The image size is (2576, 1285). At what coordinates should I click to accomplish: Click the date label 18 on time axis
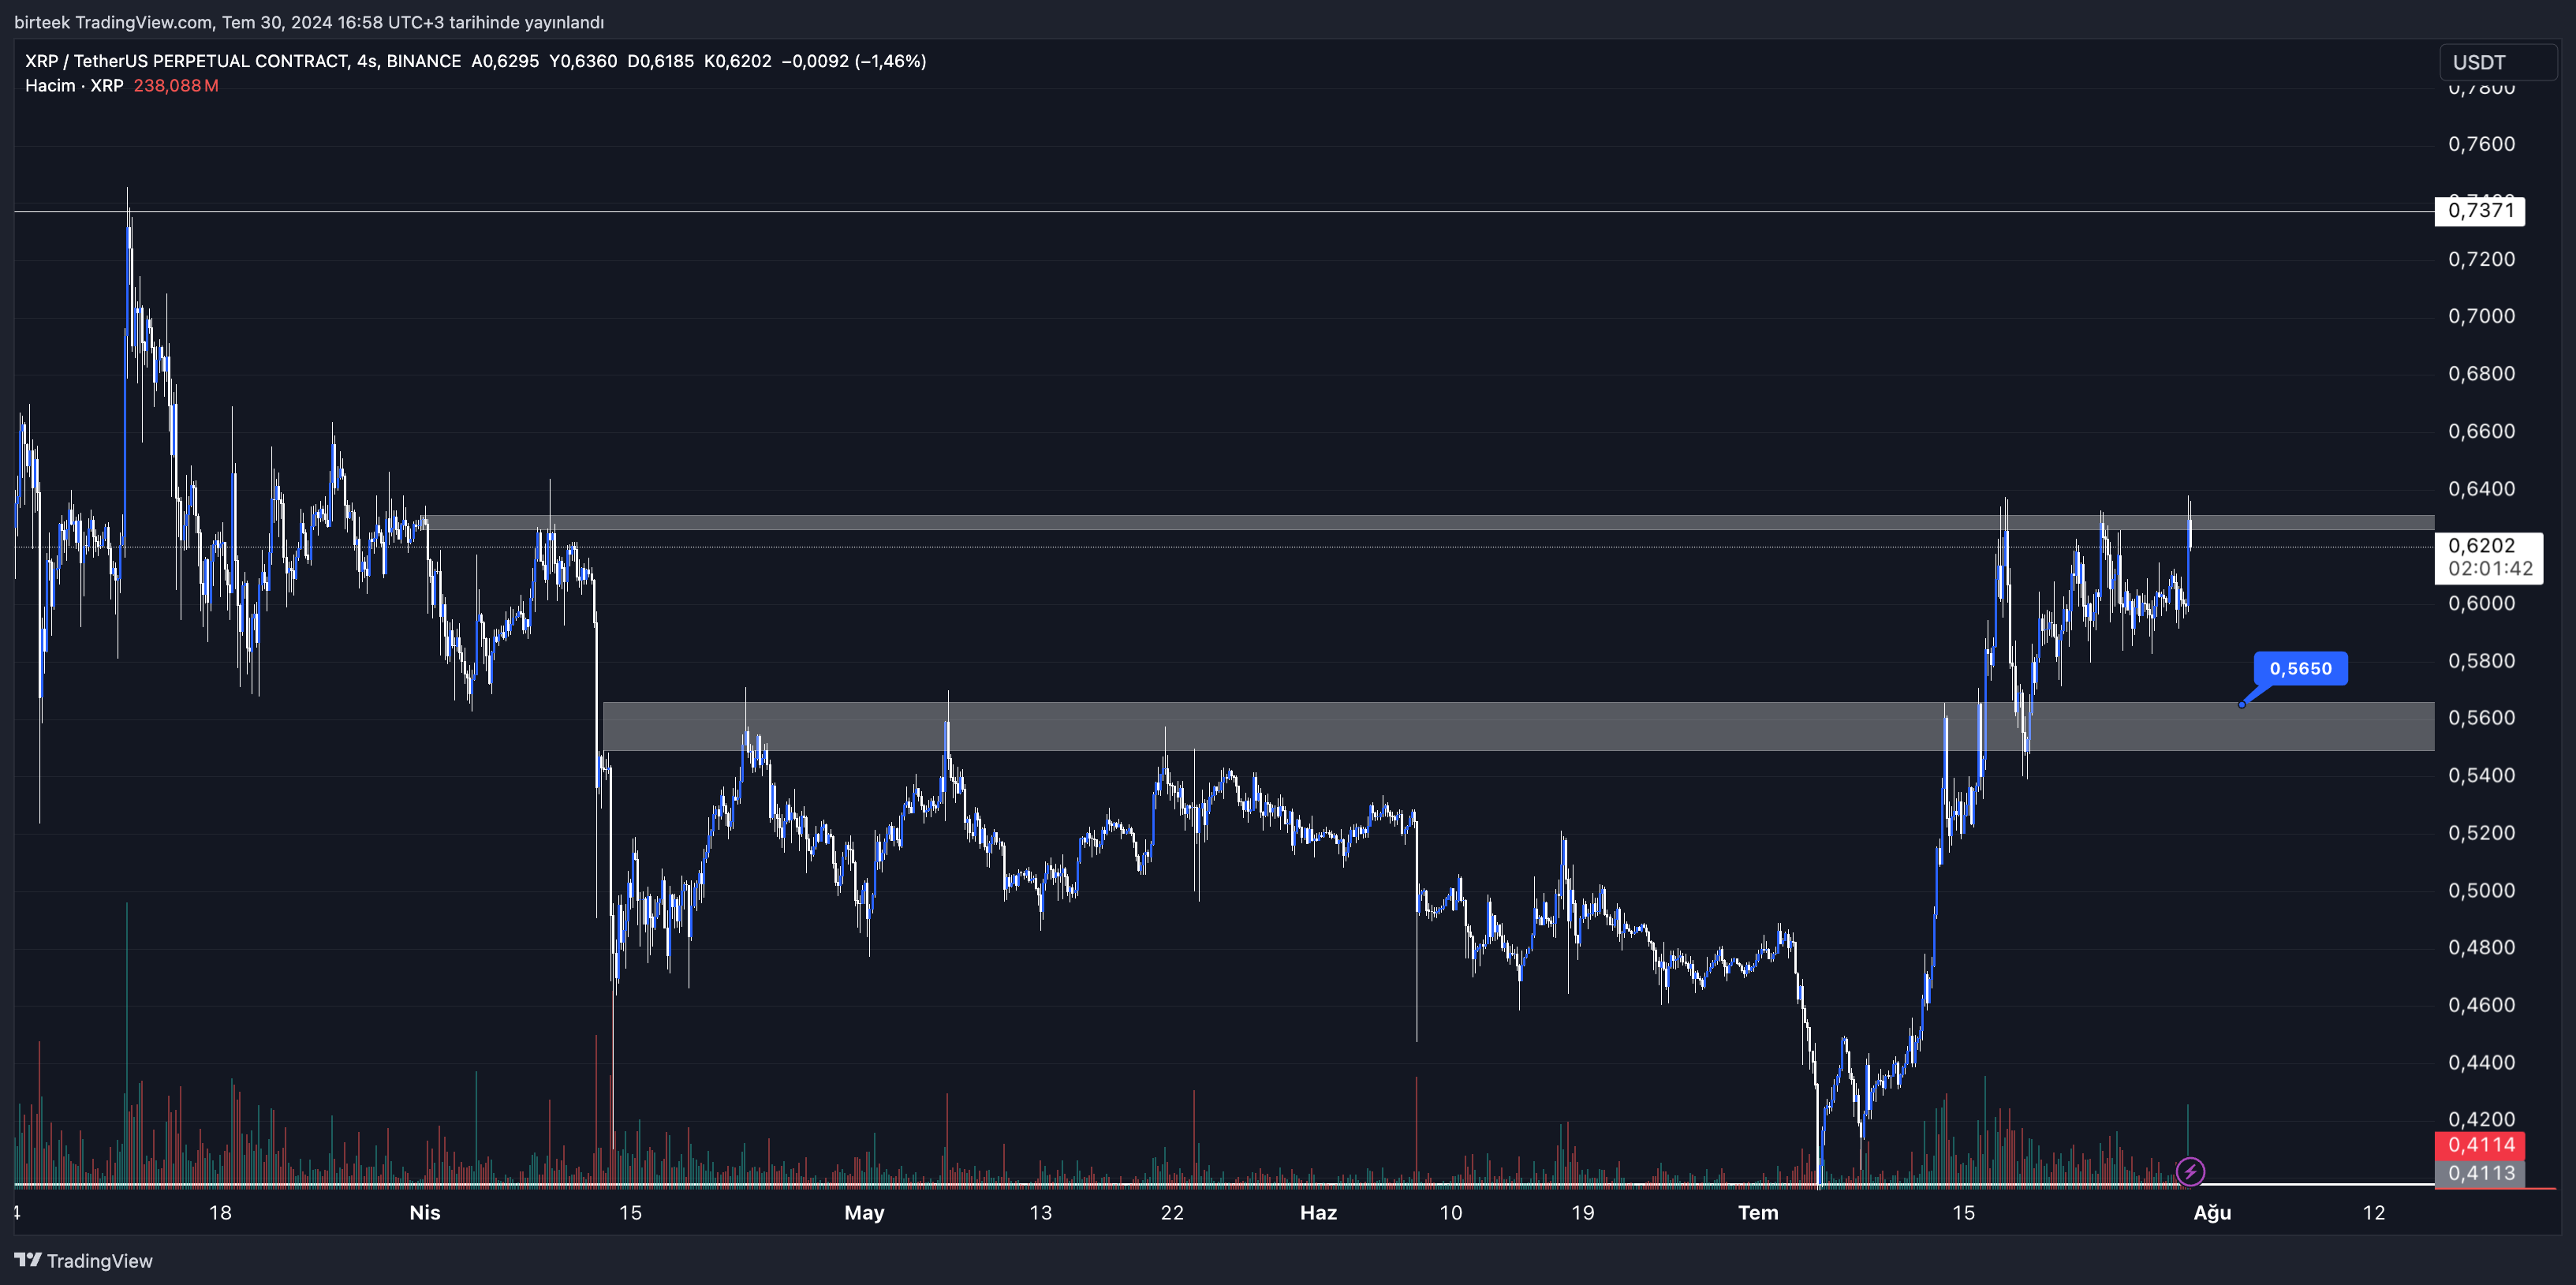point(220,1212)
